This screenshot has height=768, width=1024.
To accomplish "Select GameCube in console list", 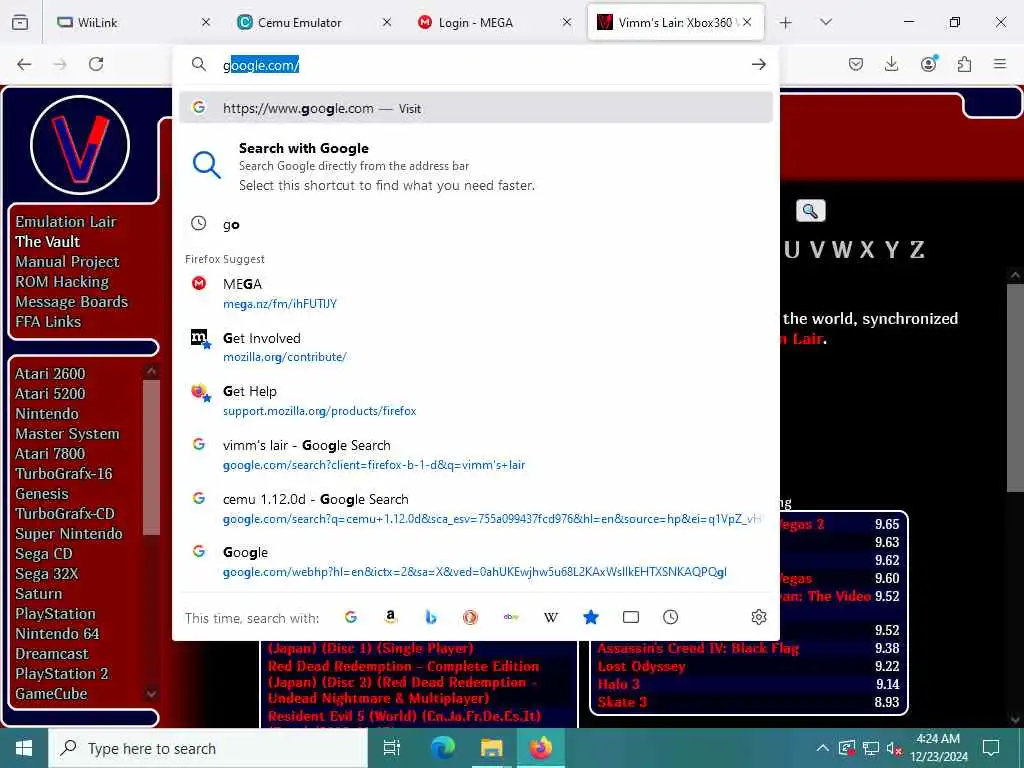I will (x=51, y=694).
